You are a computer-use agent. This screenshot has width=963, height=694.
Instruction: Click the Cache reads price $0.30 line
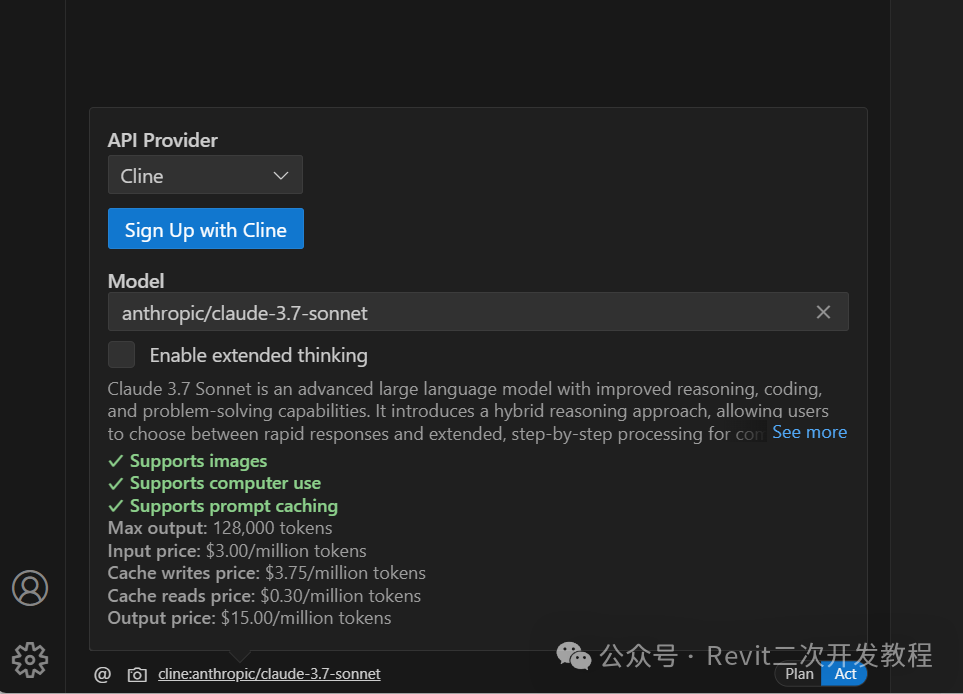click(264, 596)
